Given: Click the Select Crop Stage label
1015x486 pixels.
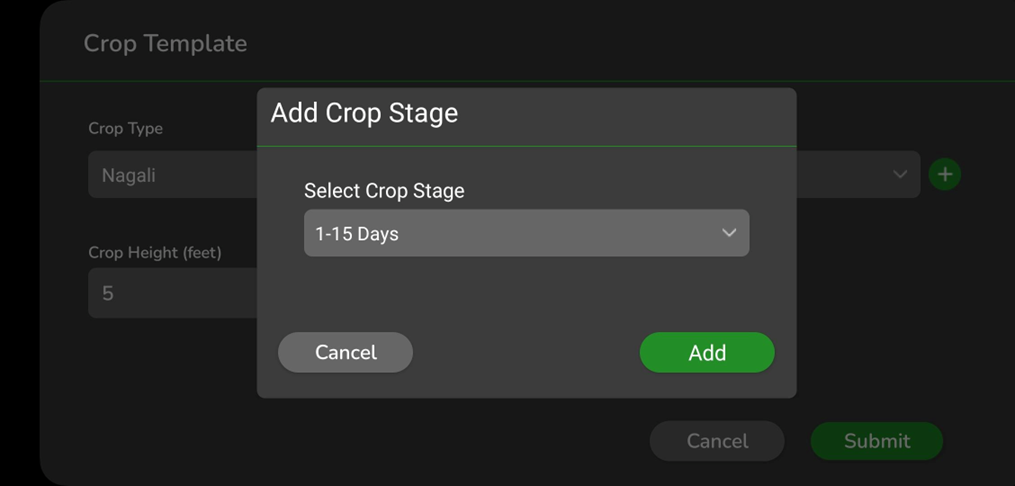Looking at the screenshot, I should point(384,190).
